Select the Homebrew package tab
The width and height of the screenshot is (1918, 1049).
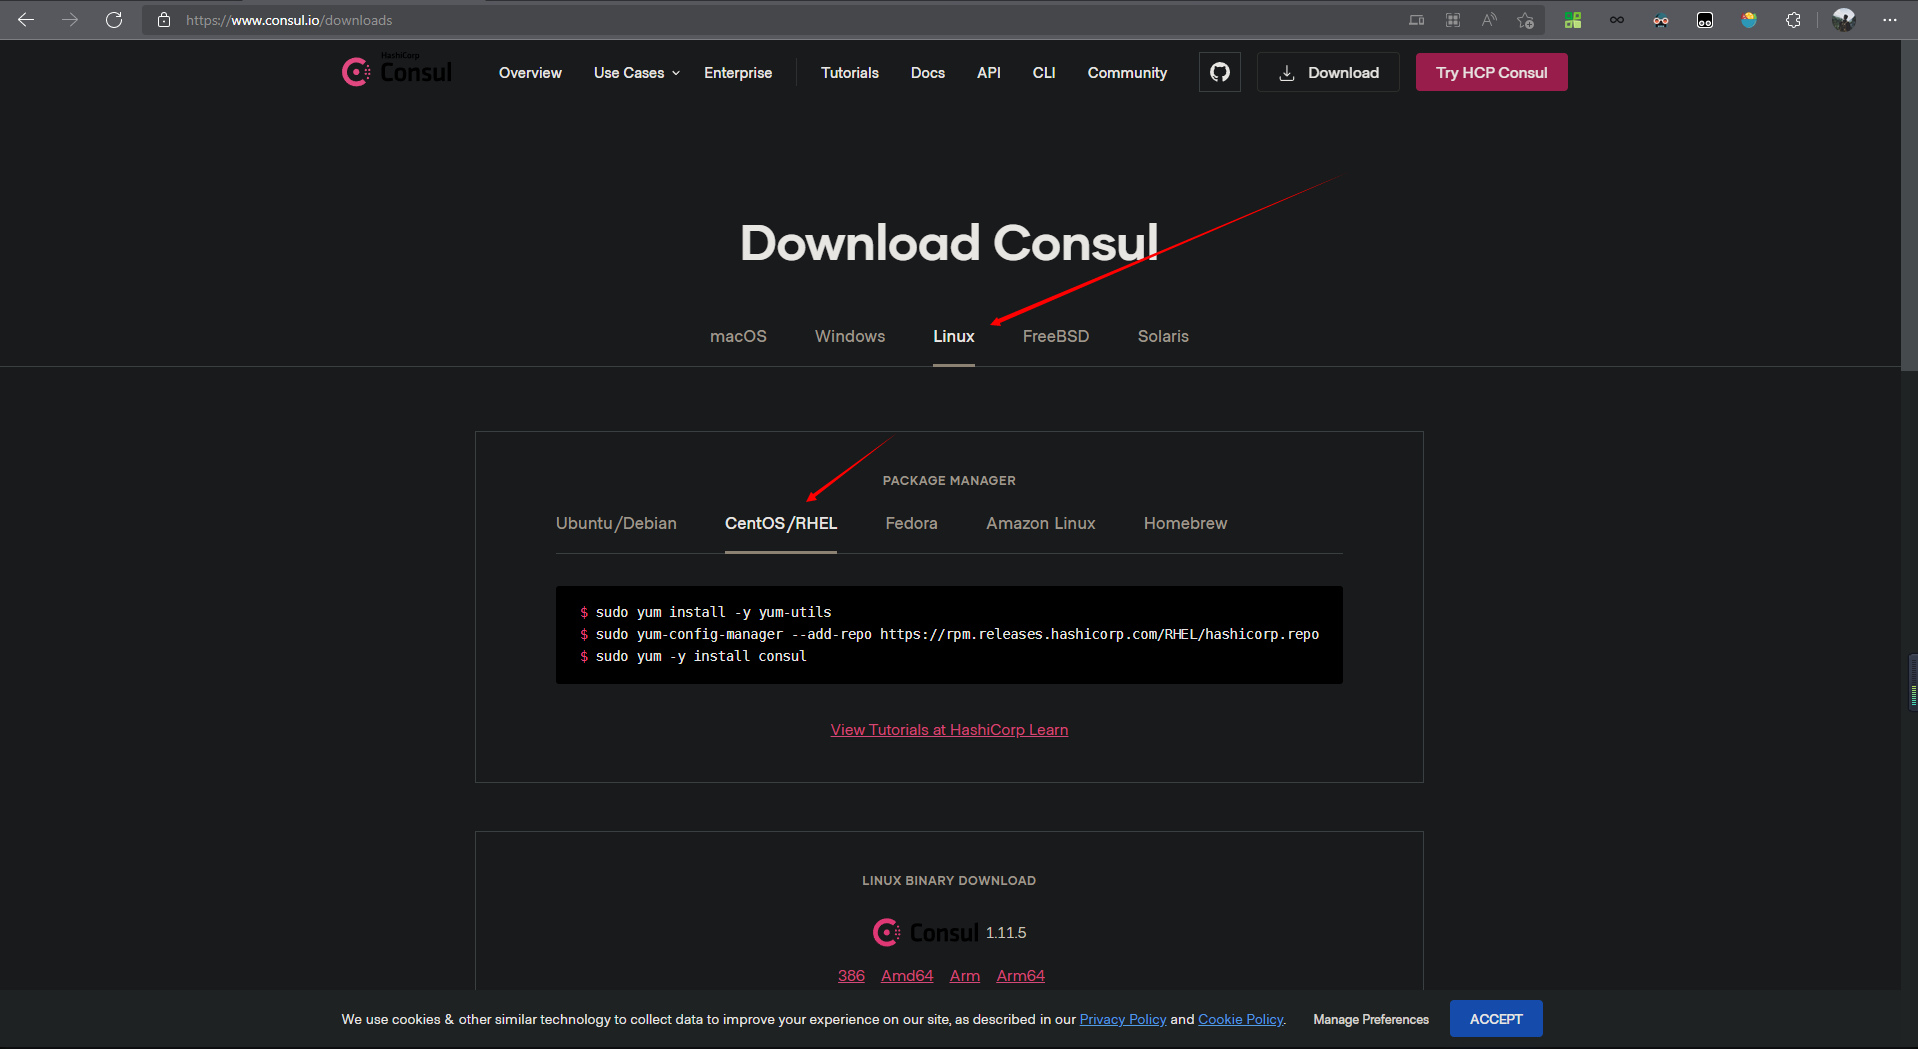click(x=1185, y=523)
